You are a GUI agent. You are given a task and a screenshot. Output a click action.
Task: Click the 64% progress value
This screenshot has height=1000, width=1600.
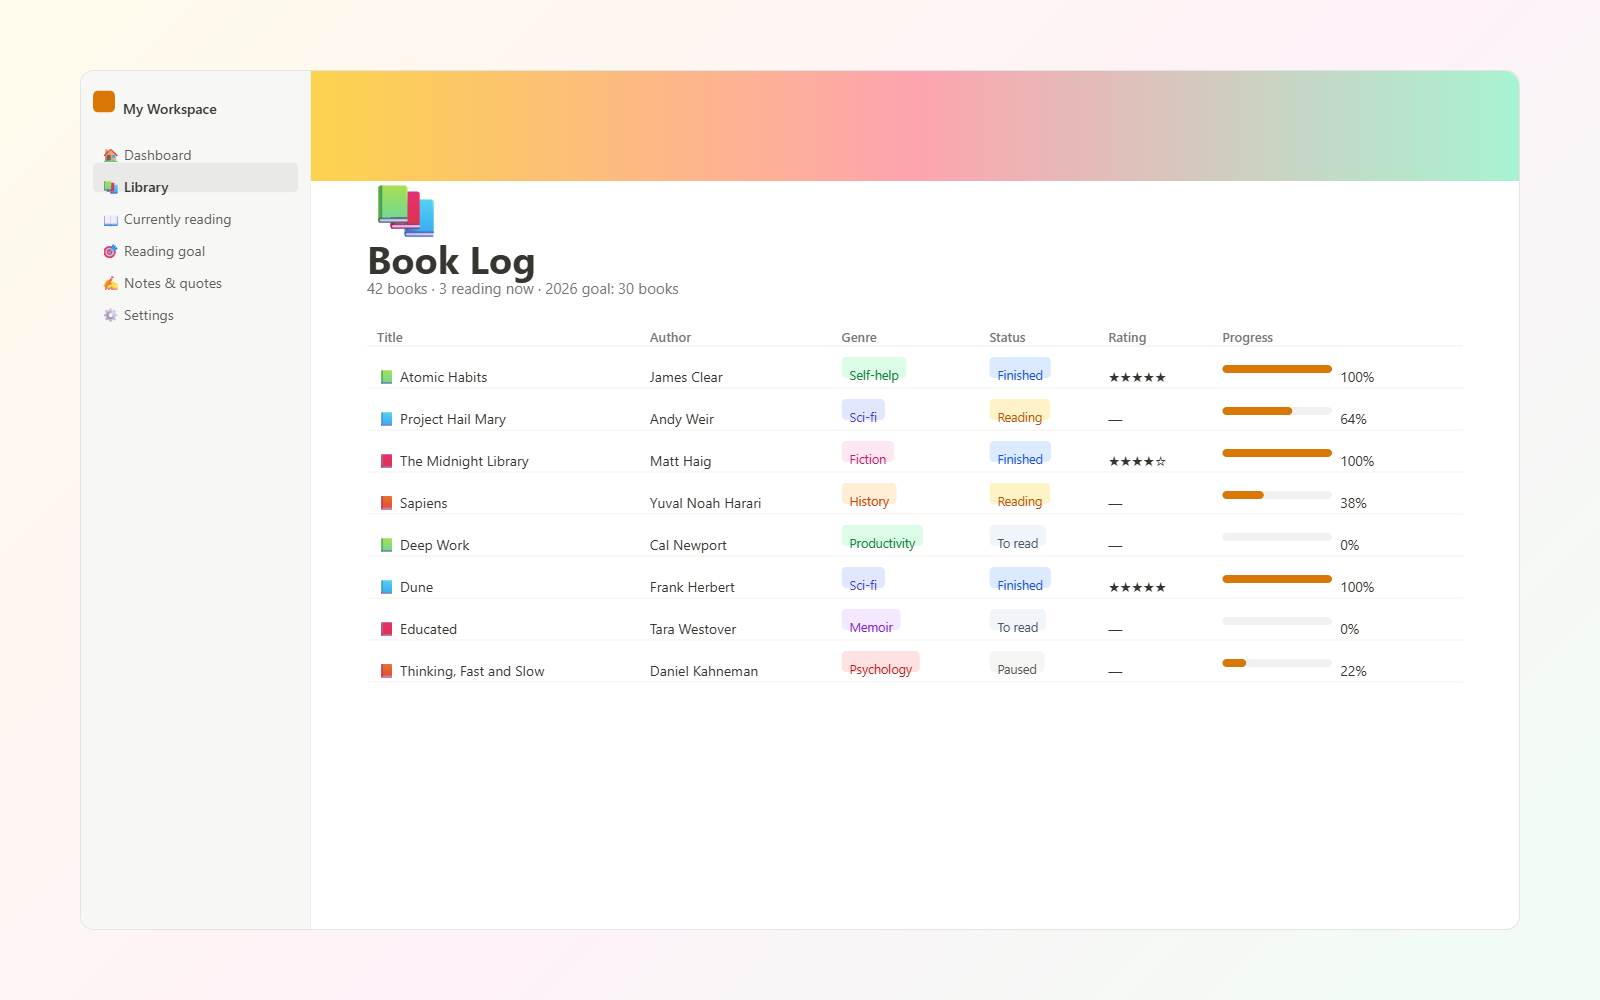(x=1353, y=419)
